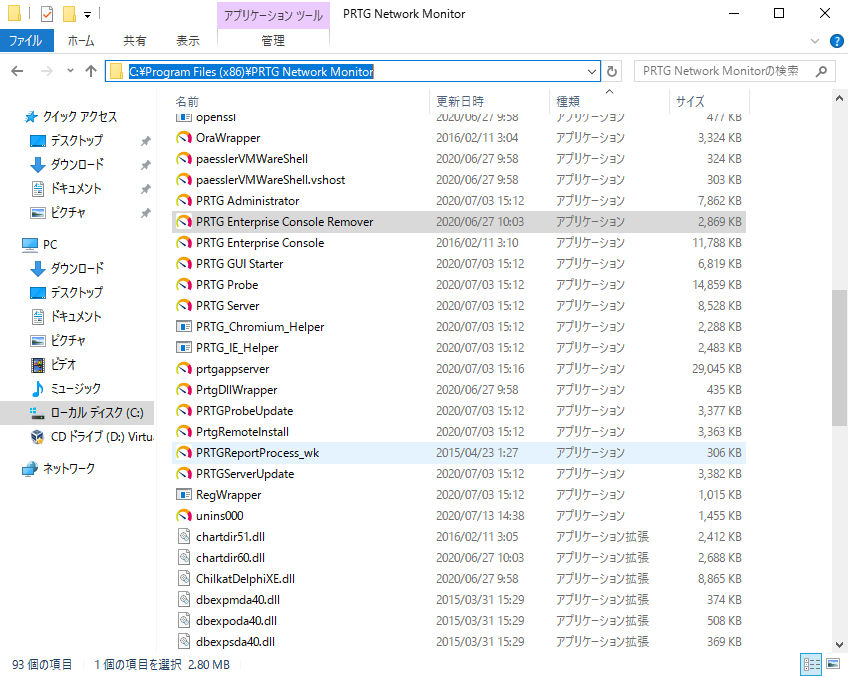
Task: Open the Explorer help icon
Action: (x=836, y=41)
